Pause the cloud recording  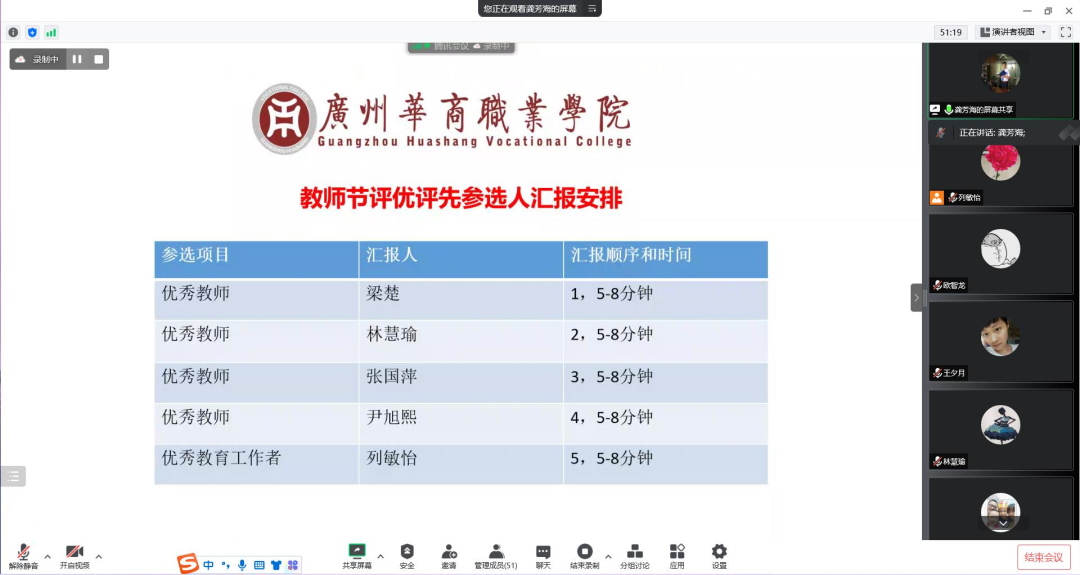coord(77,59)
